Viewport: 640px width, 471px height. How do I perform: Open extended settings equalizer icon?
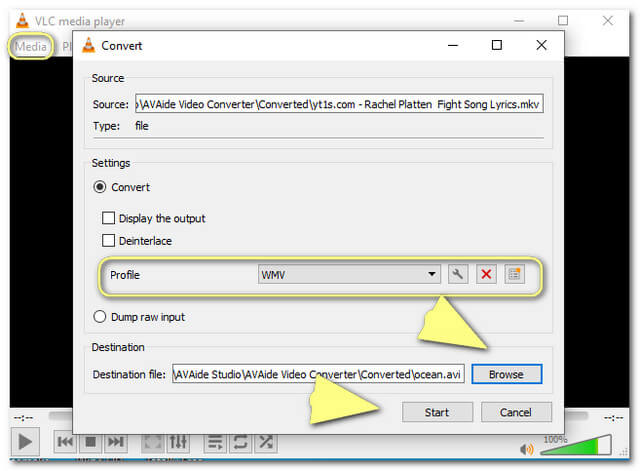coord(178,442)
